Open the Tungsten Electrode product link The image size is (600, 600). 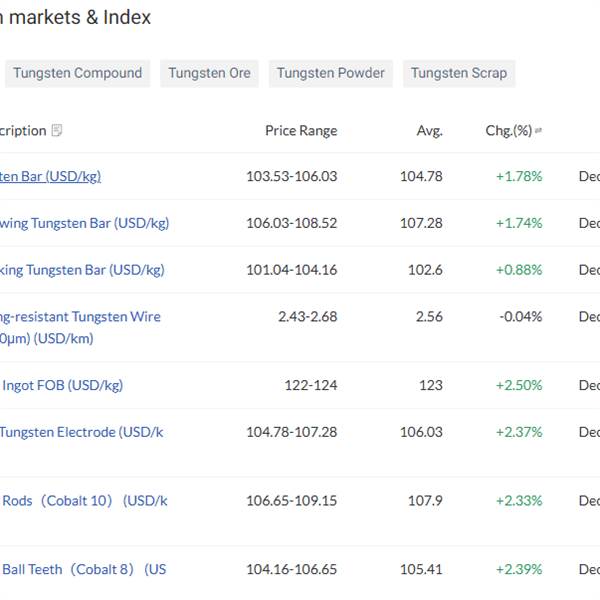click(81, 432)
